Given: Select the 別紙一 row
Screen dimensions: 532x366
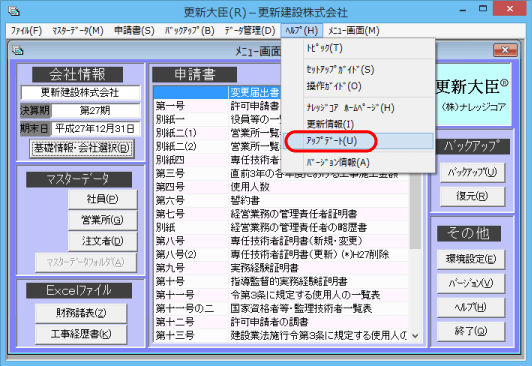Looking at the screenshot, I should 217,119.
